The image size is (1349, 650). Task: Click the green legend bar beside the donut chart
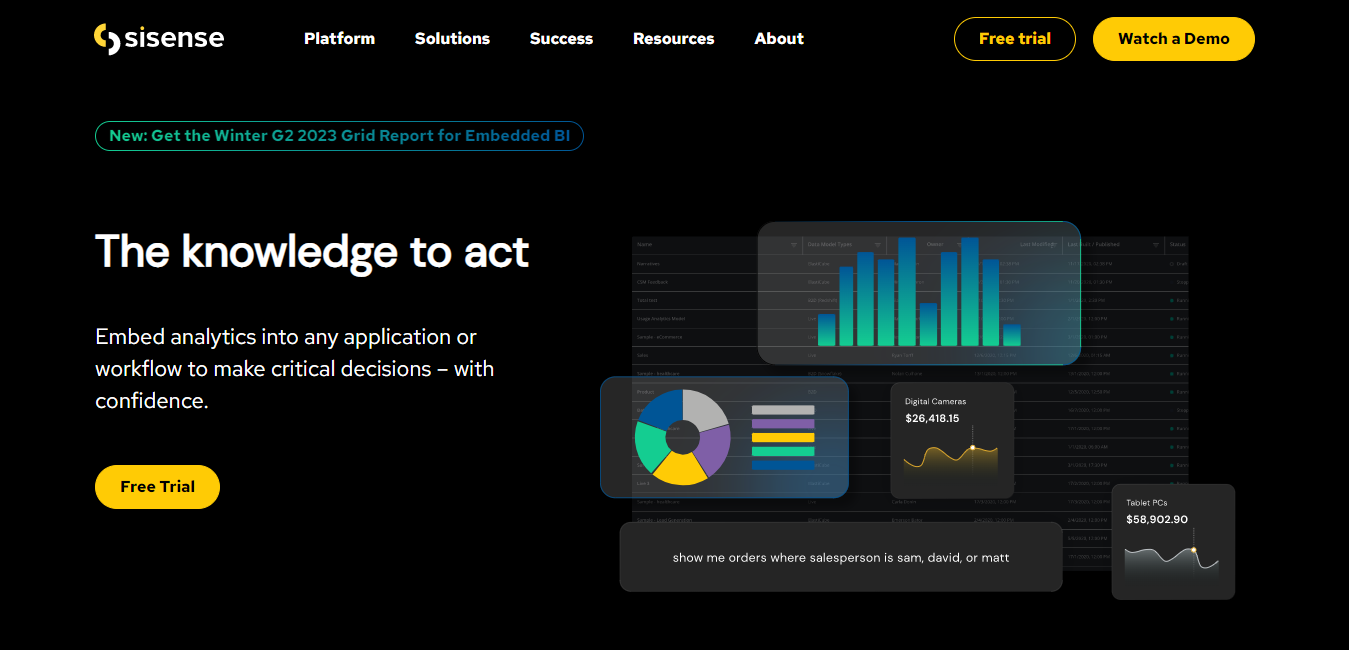click(x=783, y=451)
